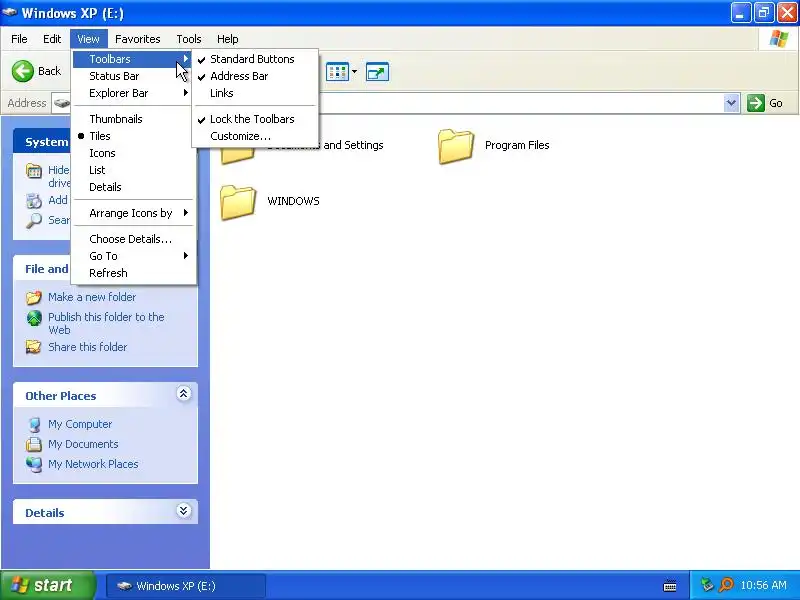
Task: Go to My Network Places link
Action: (x=93, y=464)
